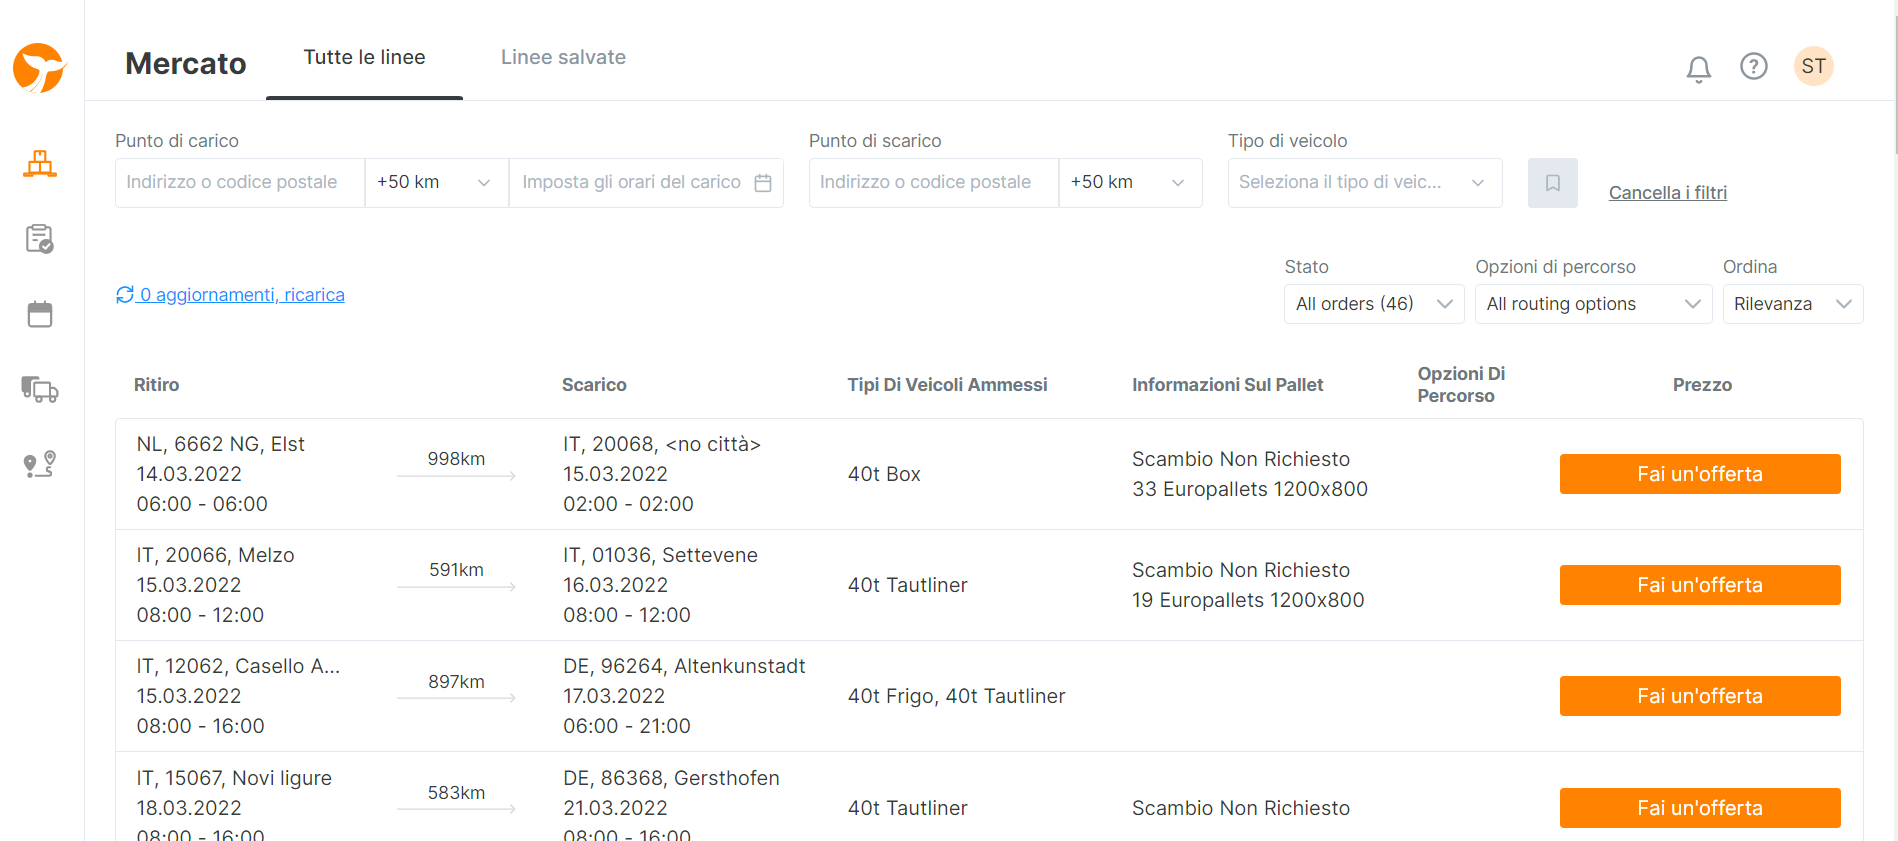The width and height of the screenshot is (1898, 841).
Task: Click Fai un'offerta for Casello shipment
Action: tap(1700, 696)
